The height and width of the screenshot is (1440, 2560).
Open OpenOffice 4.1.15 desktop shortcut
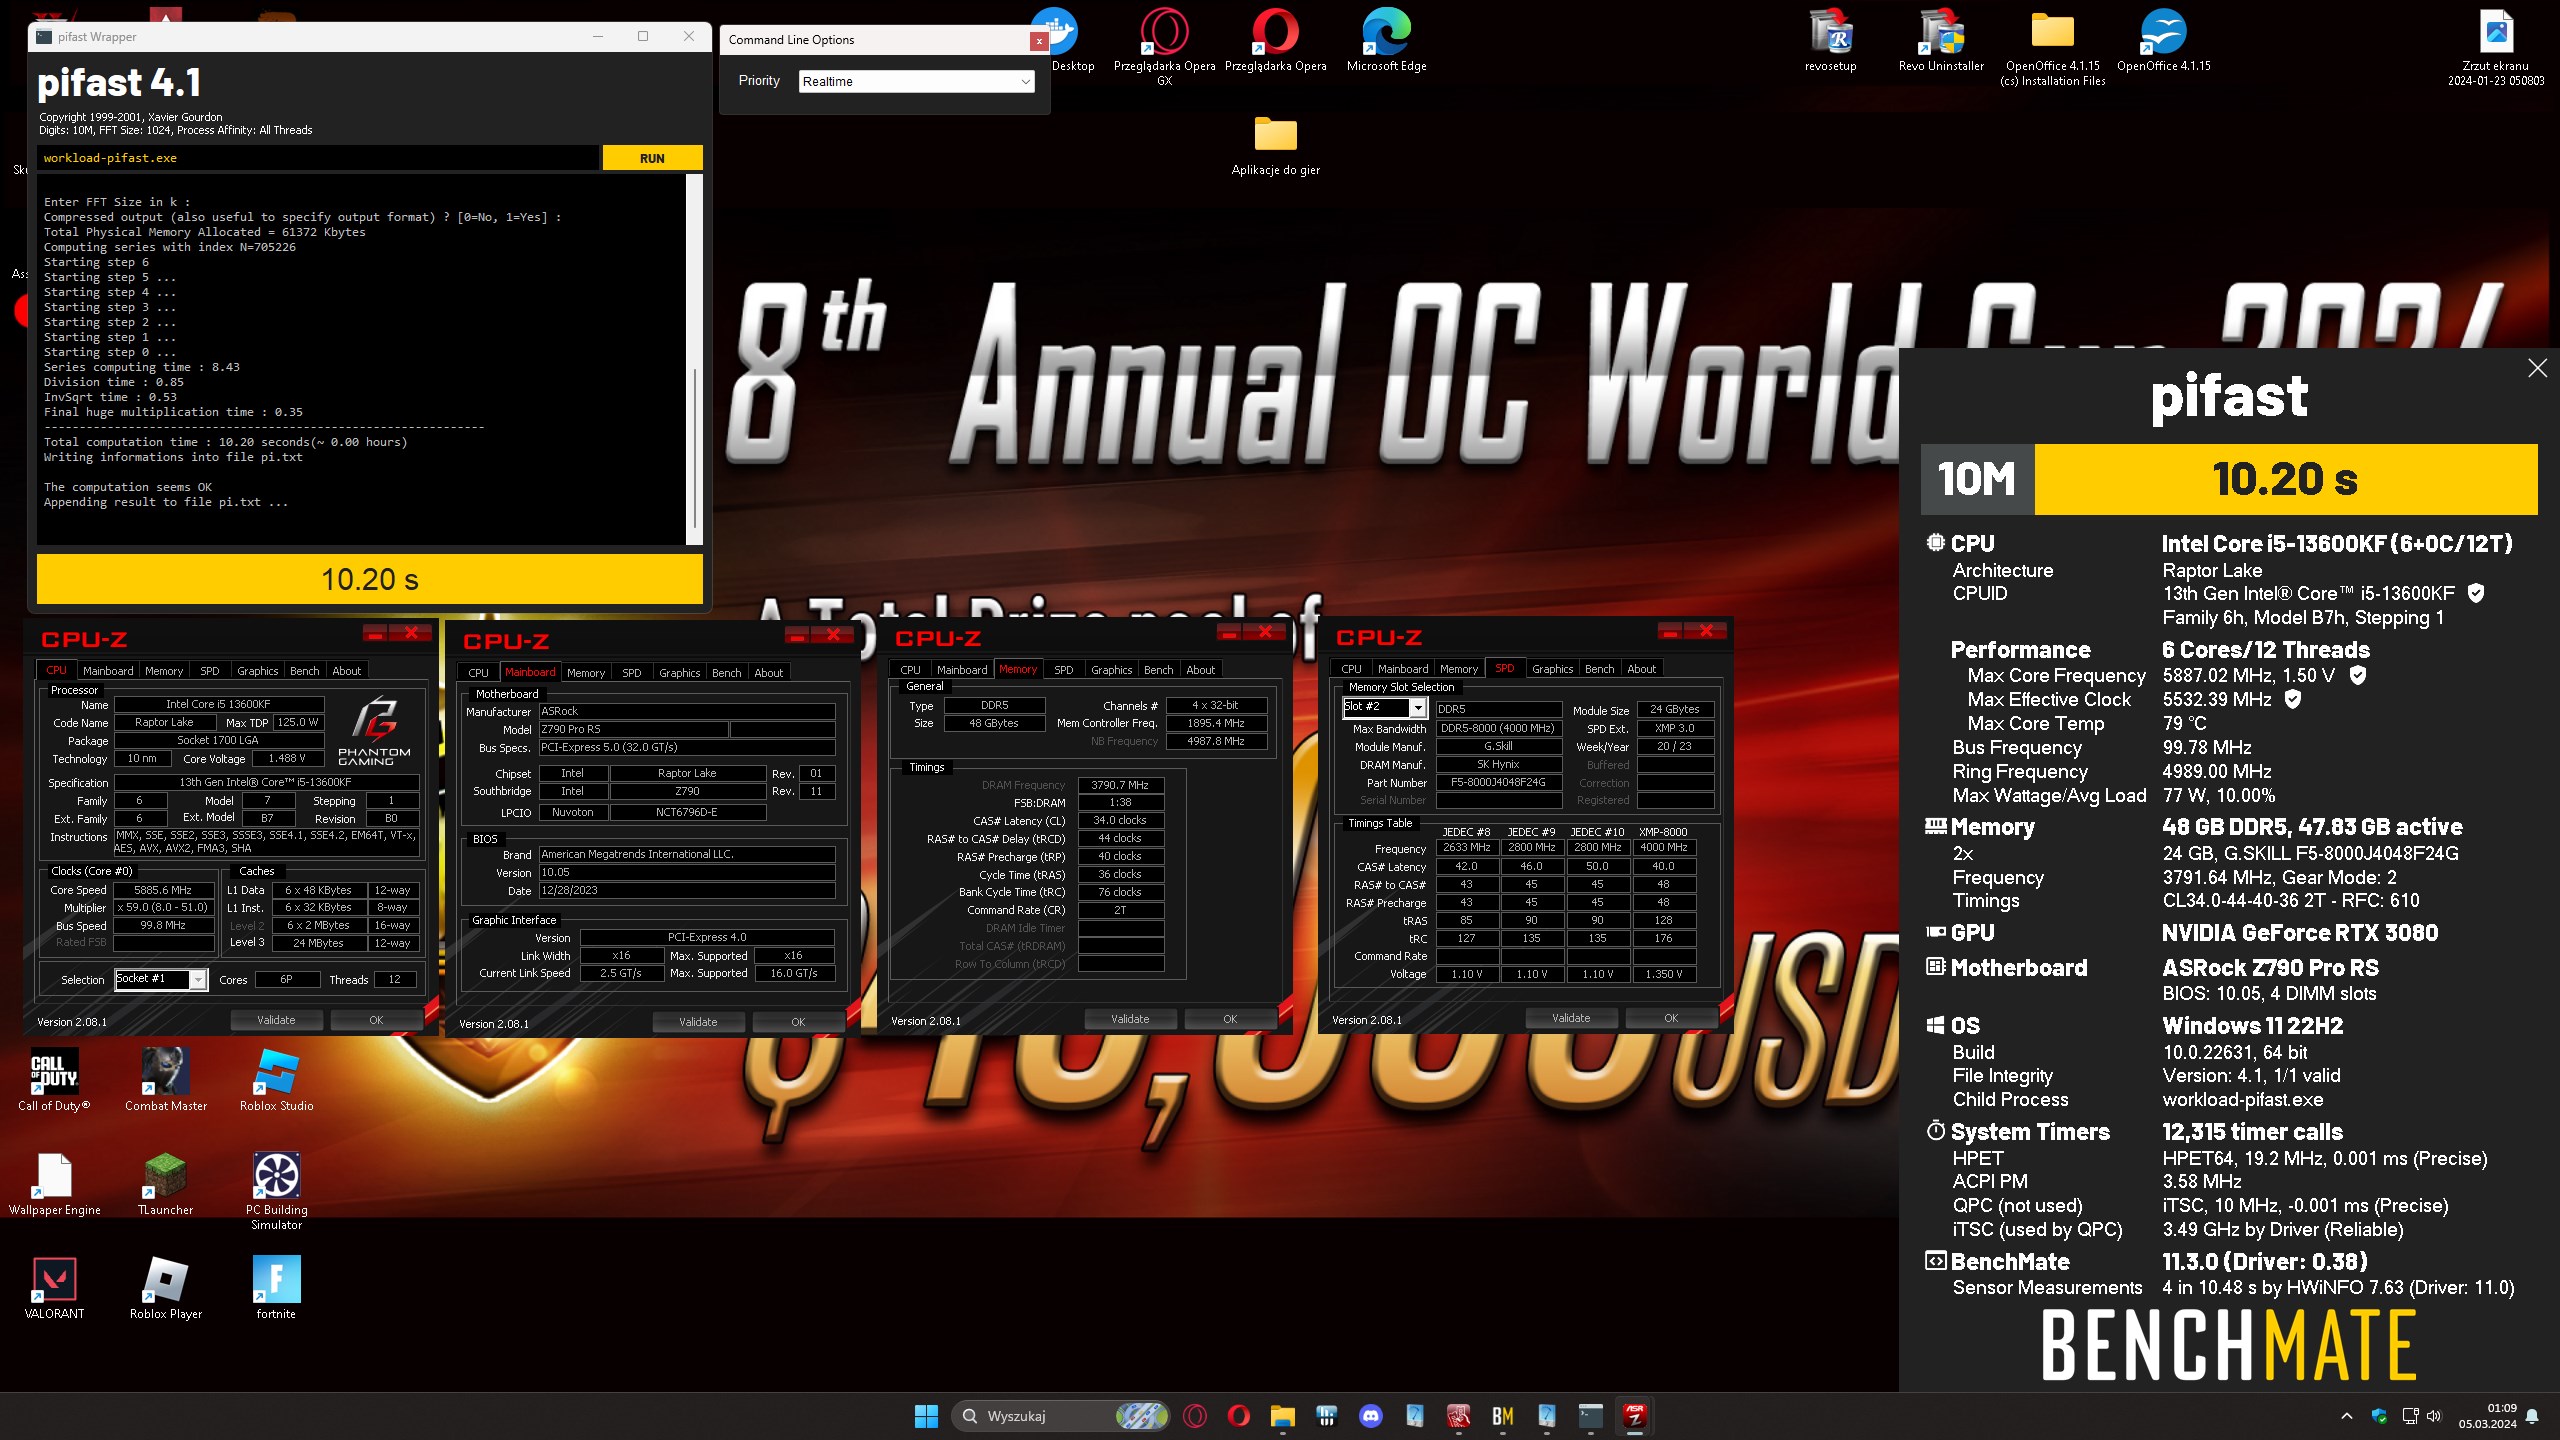point(2163,40)
